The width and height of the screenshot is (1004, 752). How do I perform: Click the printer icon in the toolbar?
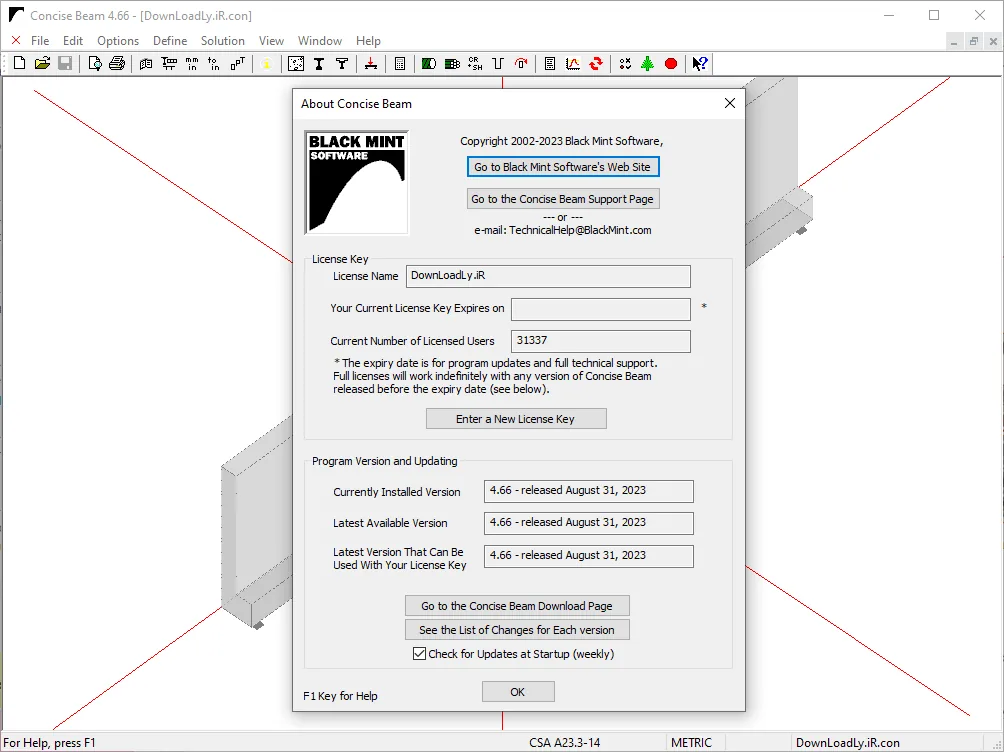click(117, 63)
